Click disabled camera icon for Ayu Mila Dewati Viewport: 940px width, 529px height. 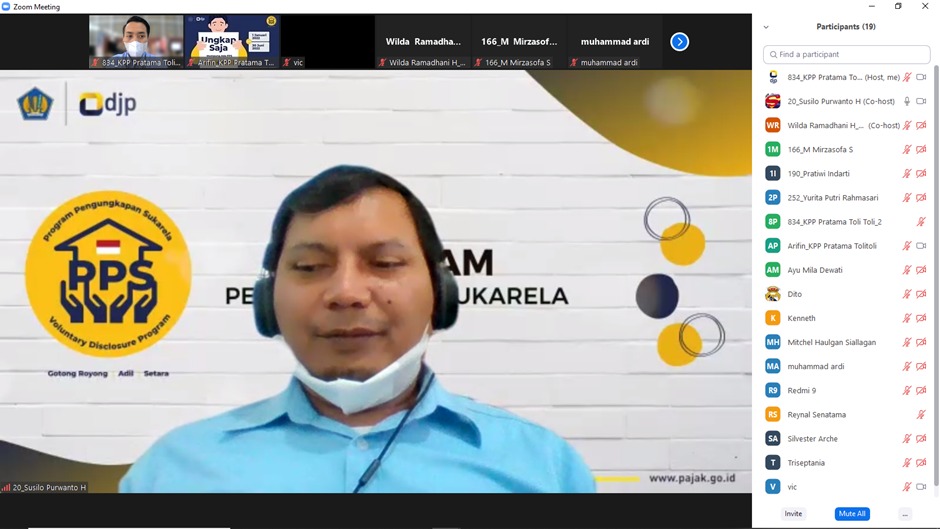[921, 270]
